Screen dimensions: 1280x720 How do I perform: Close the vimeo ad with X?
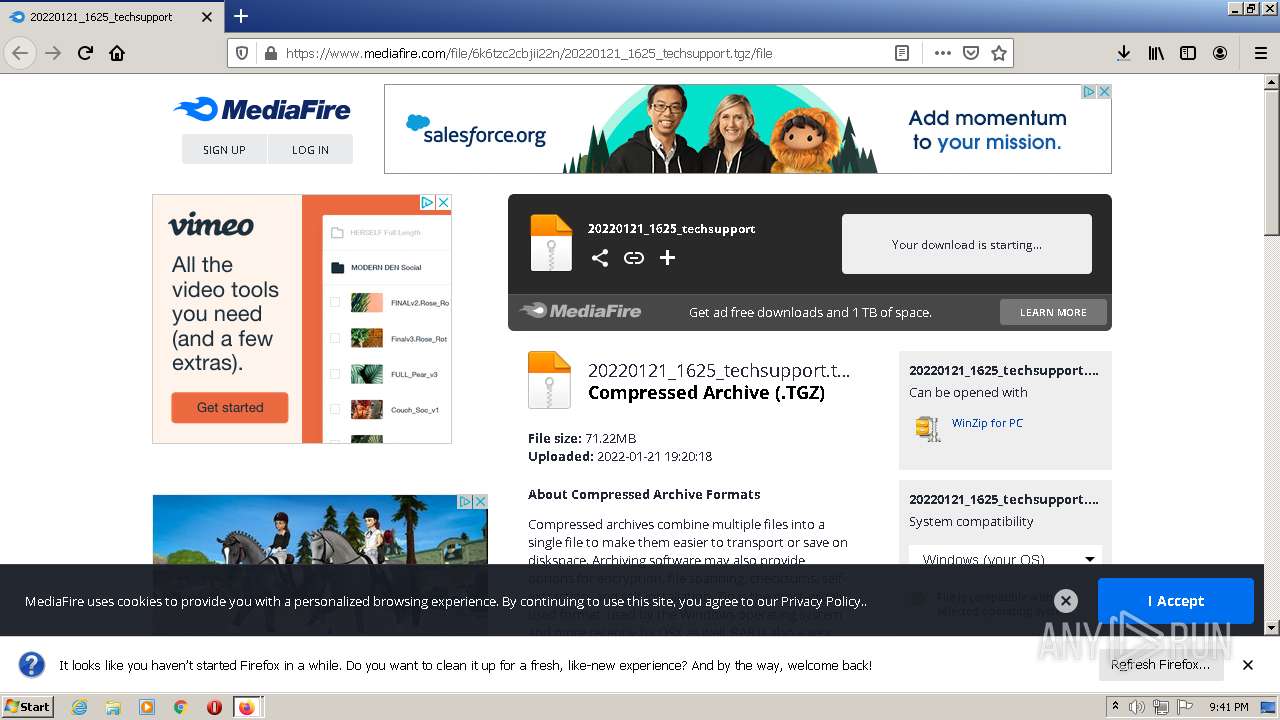[443, 202]
